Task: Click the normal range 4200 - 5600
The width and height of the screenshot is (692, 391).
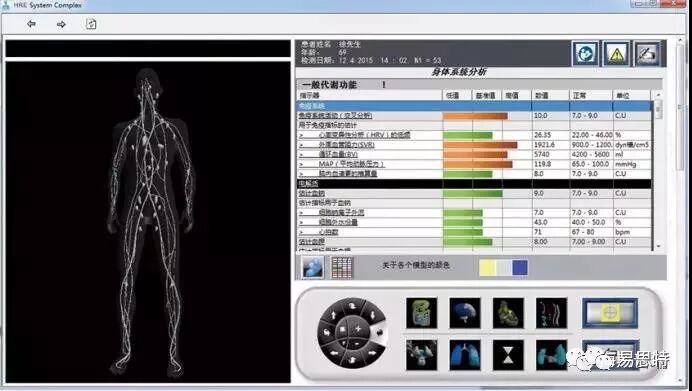Action: point(590,154)
